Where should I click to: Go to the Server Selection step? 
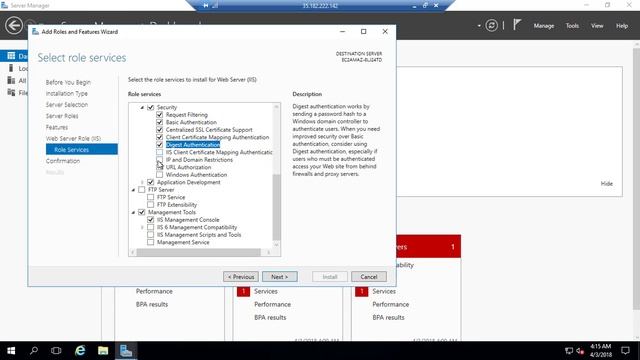[67, 104]
